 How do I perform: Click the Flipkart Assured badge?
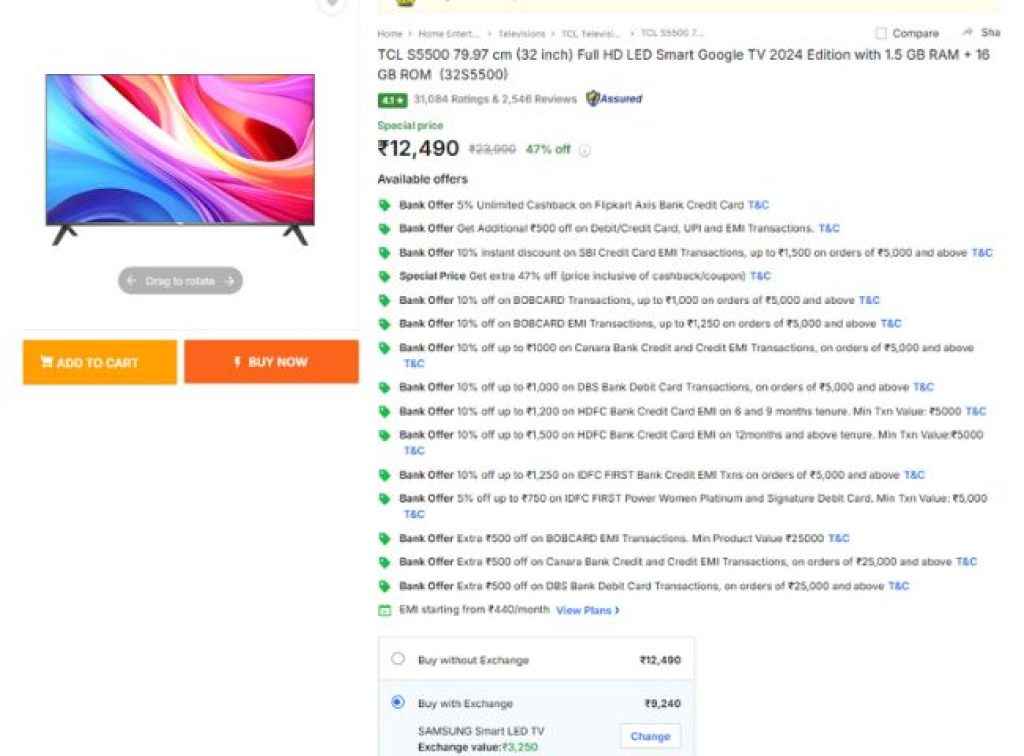(x=614, y=99)
